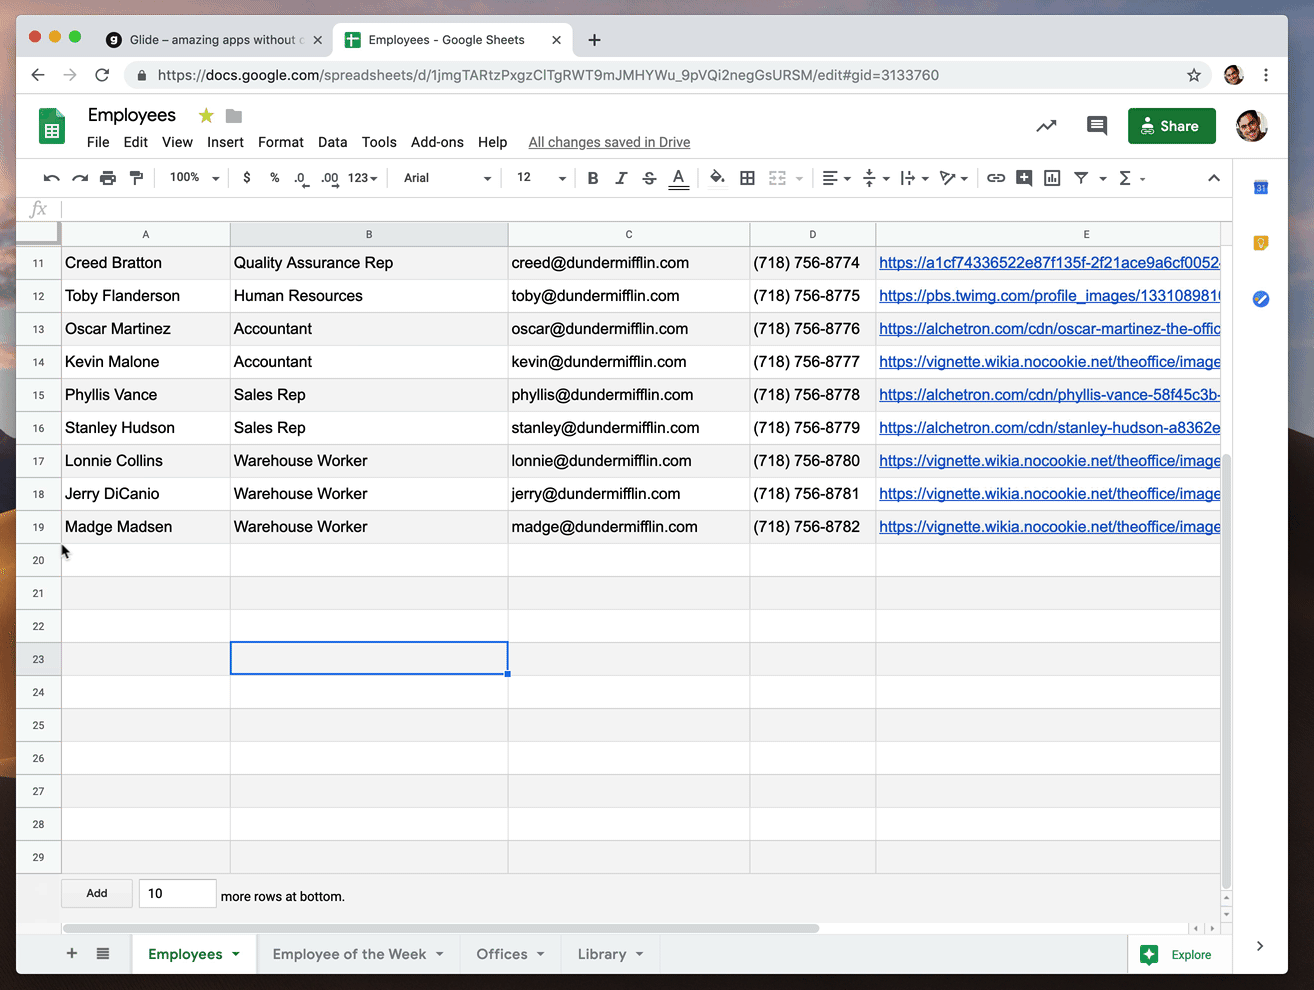Toggle italic formatting
Image resolution: width=1314 pixels, height=990 pixels.
pyautogui.click(x=621, y=178)
